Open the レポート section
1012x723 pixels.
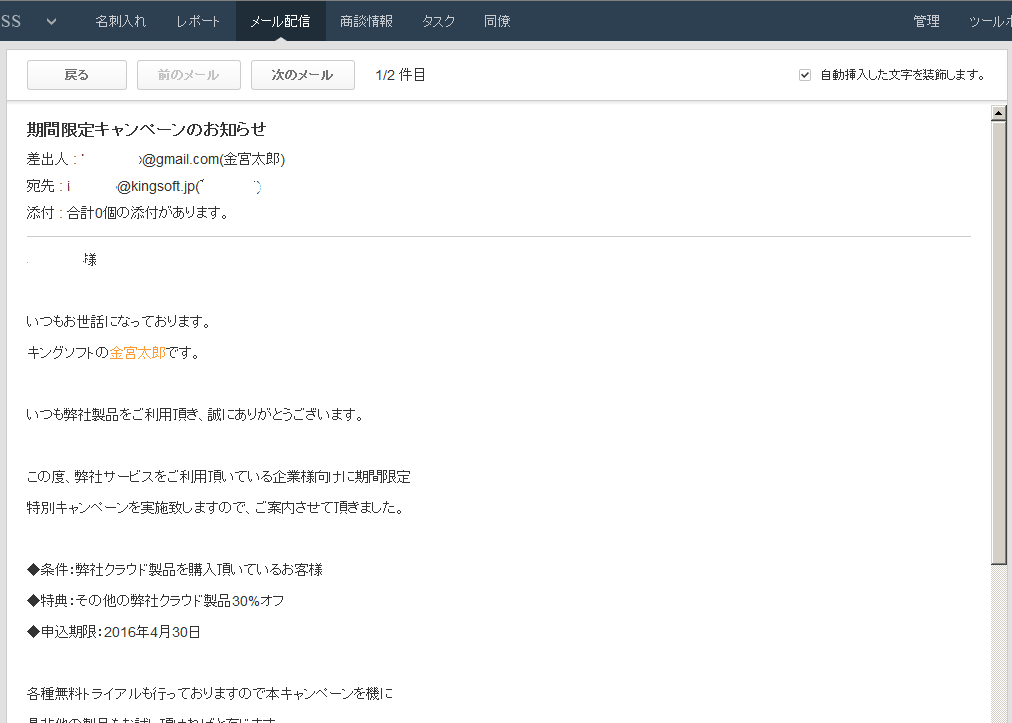click(x=197, y=20)
